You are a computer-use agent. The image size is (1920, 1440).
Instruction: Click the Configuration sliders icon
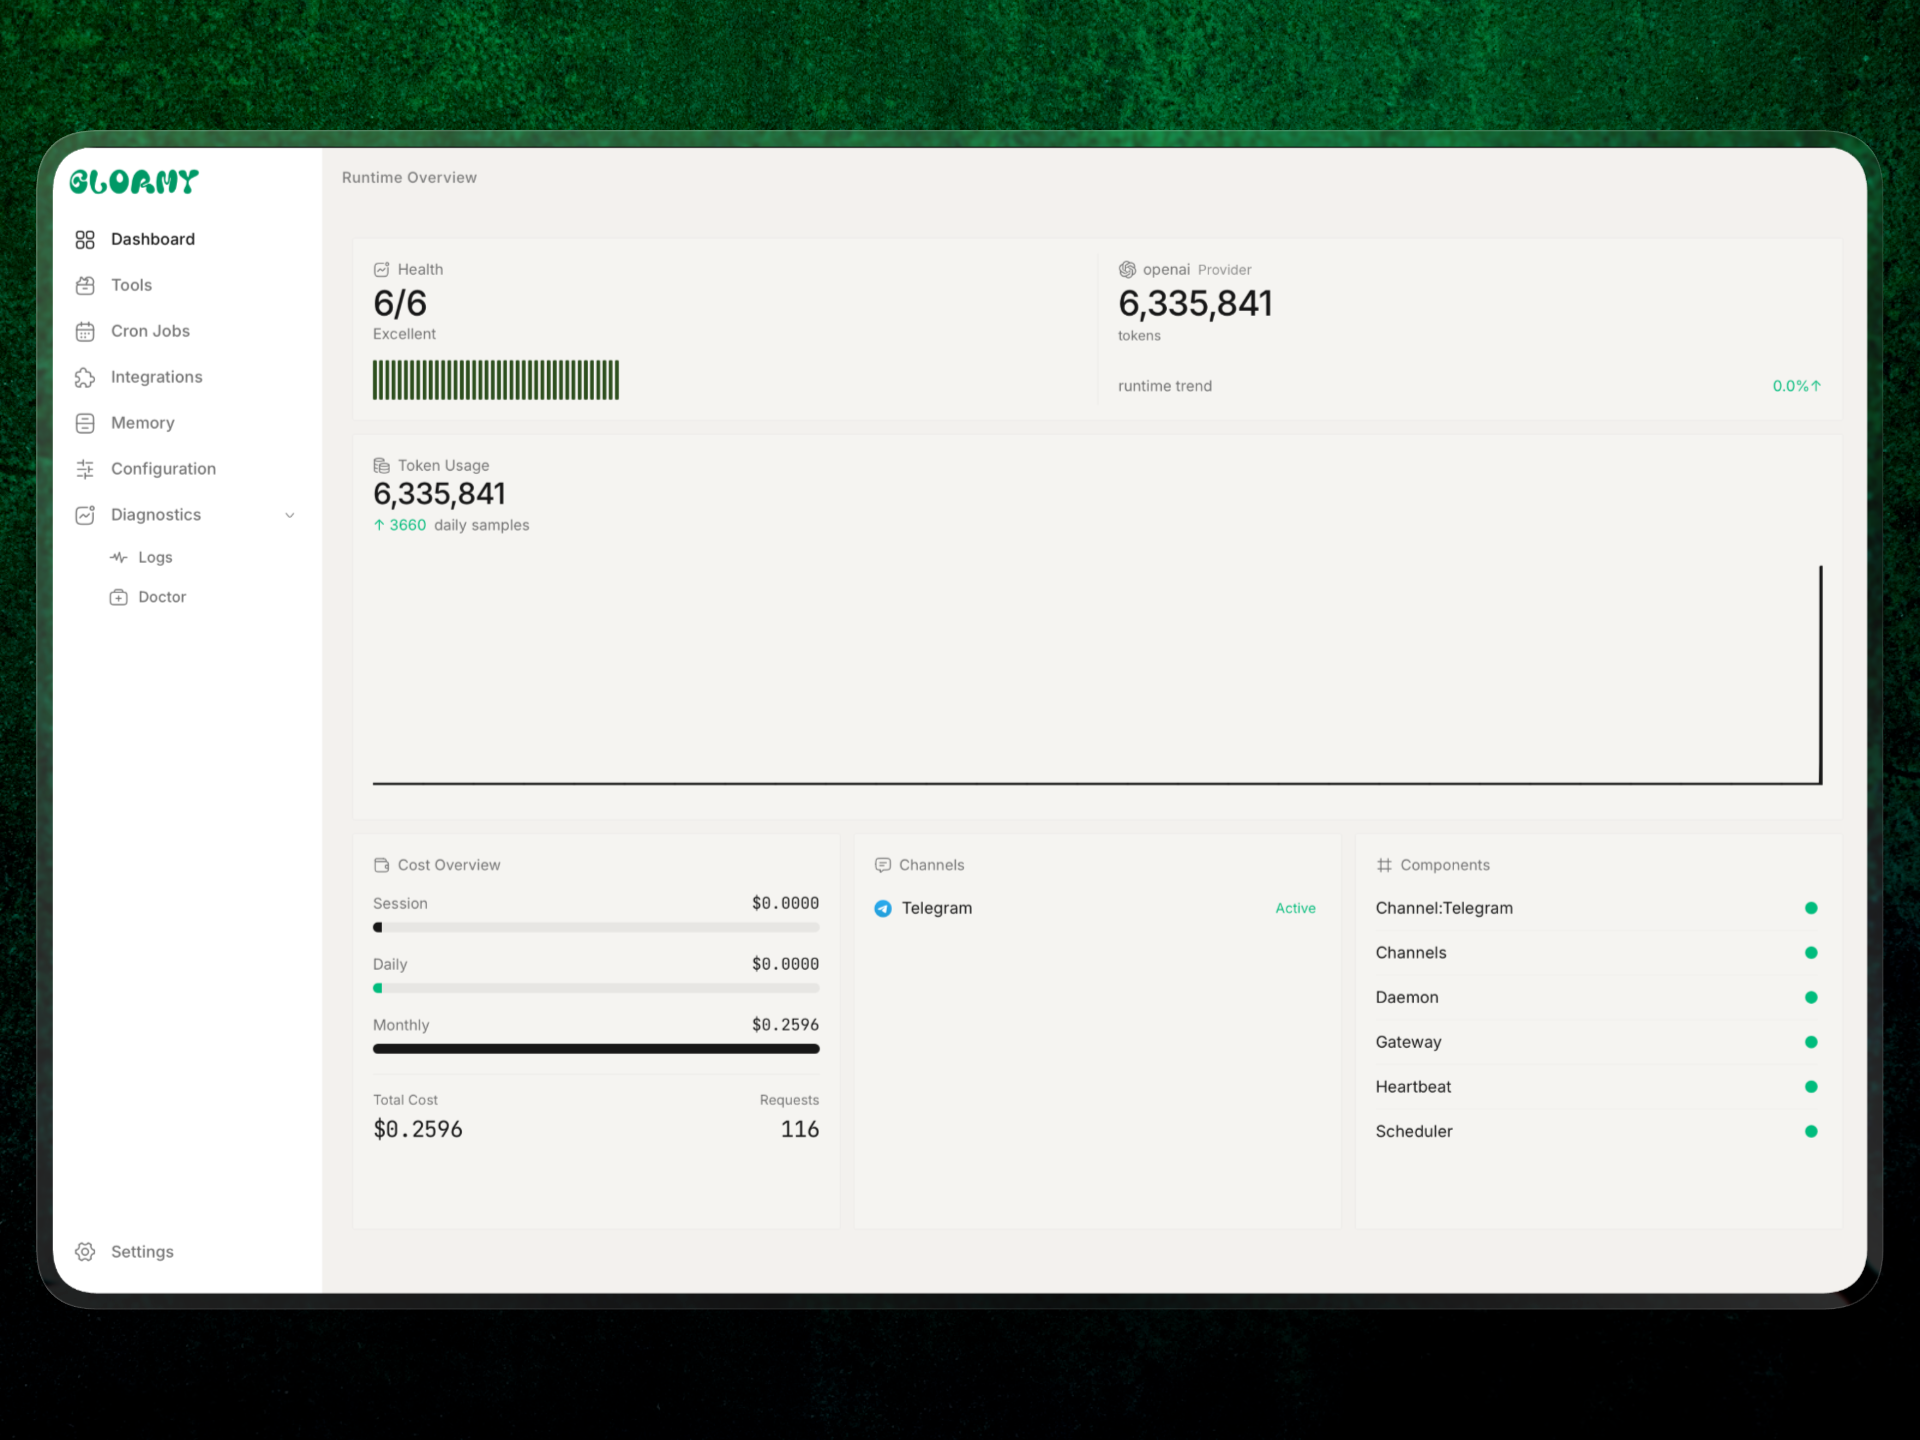tap(85, 470)
